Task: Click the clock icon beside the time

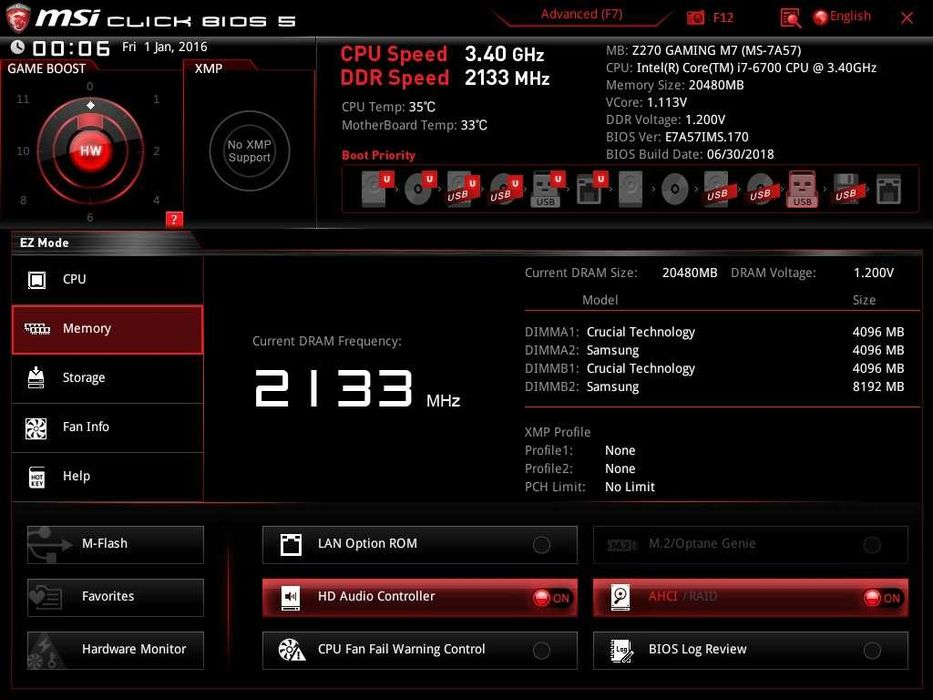Action: coord(18,46)
